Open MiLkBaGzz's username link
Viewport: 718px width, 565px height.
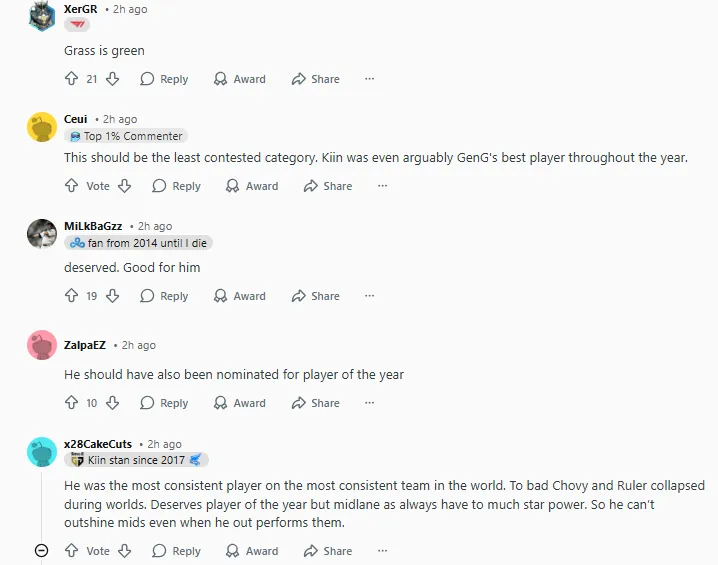click(x=93, y=226)
